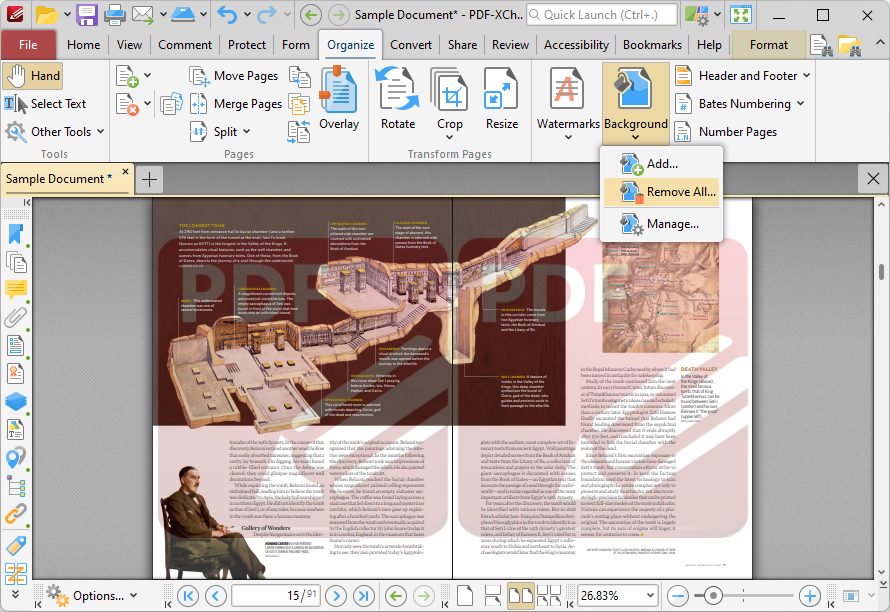Expand the Insert Pages dropdown arrow
This screenshot has width=890, height=612.
click(148, 75)
